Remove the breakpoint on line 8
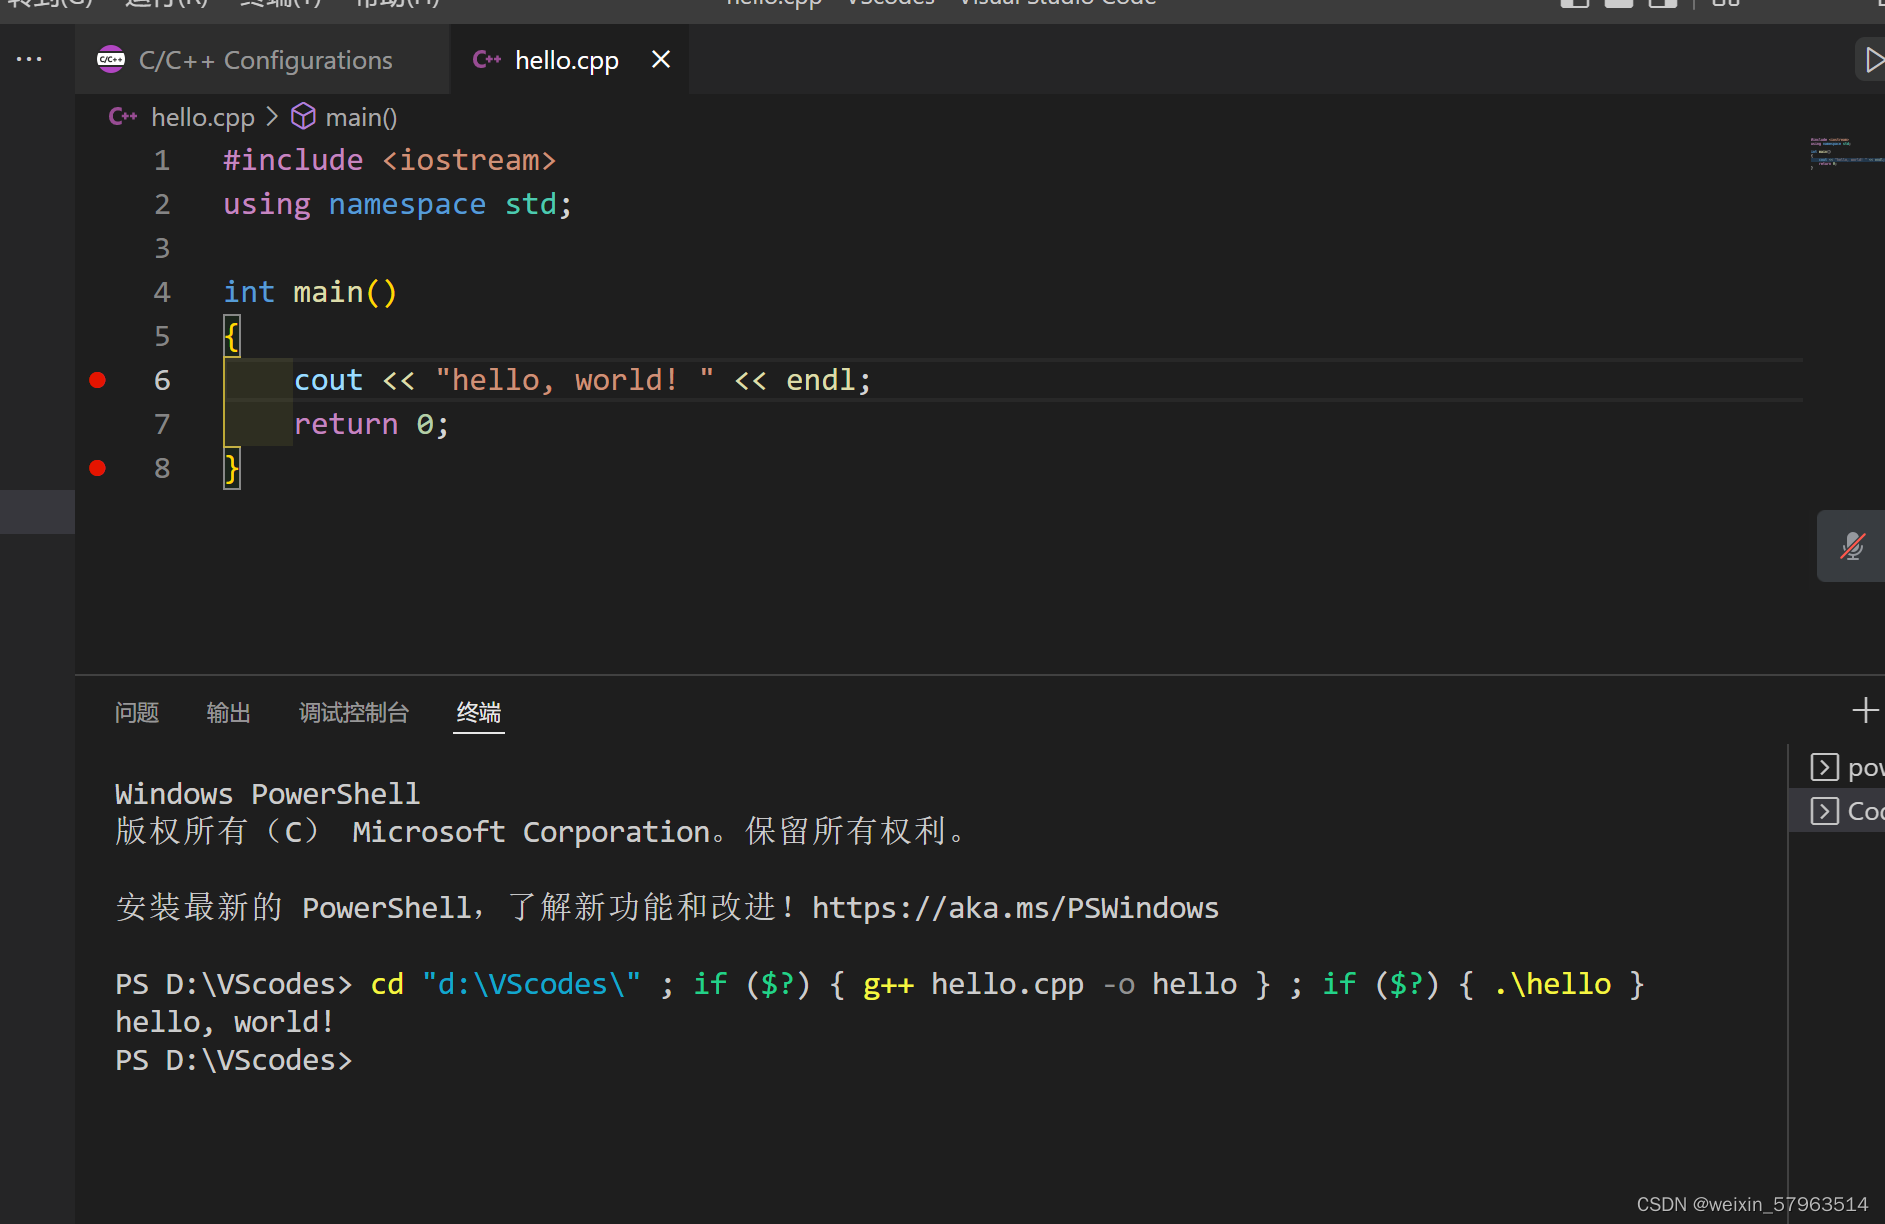Image resolution: width=1885 pixels, height=1224 pixels. (97, 467)
